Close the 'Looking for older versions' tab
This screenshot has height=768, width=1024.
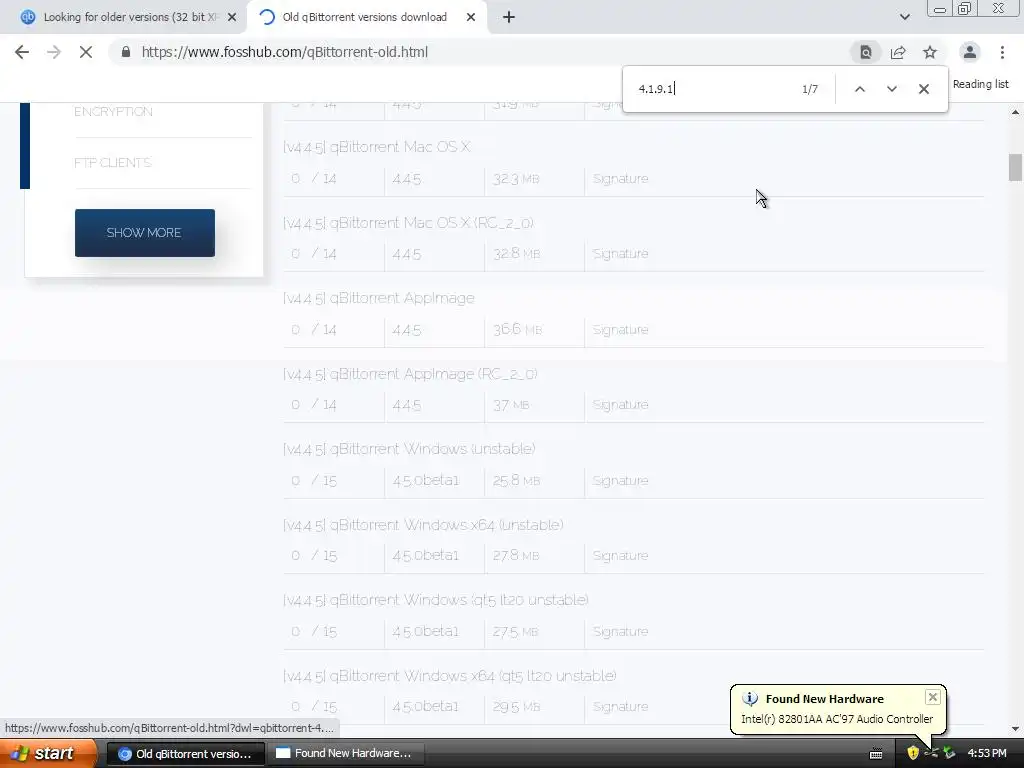232,17
